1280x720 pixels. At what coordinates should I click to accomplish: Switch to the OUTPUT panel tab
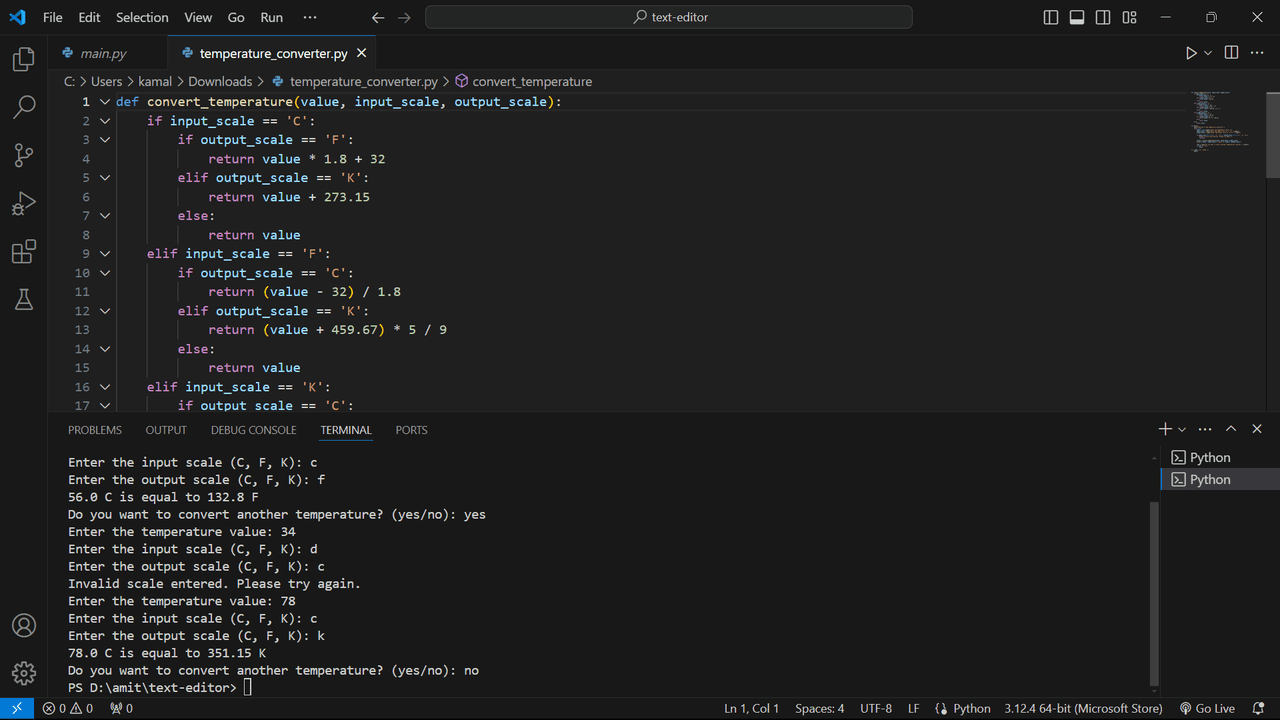166,430
